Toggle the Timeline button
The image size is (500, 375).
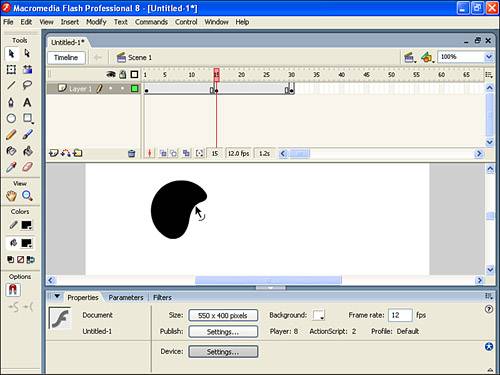[66, 58]
